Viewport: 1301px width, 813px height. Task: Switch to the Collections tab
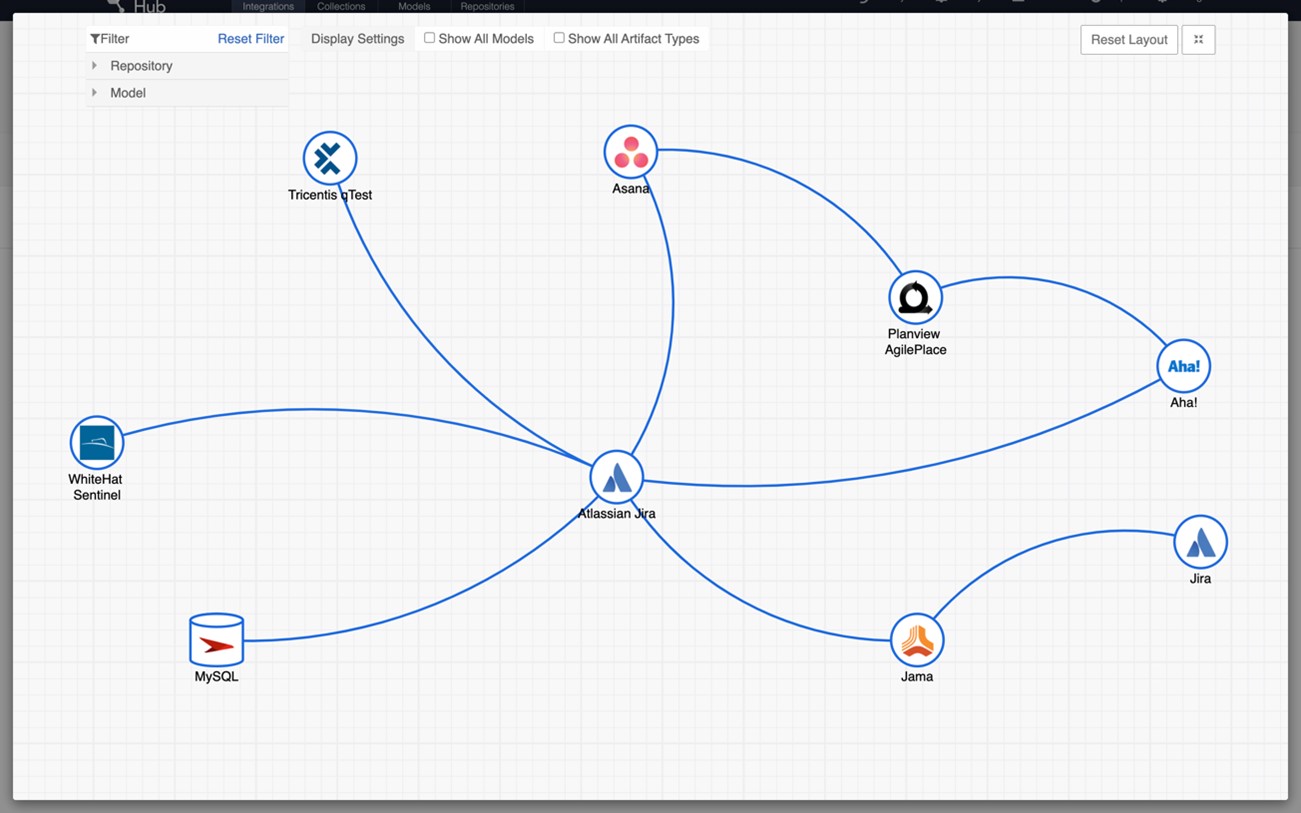(x=341, y=6)
